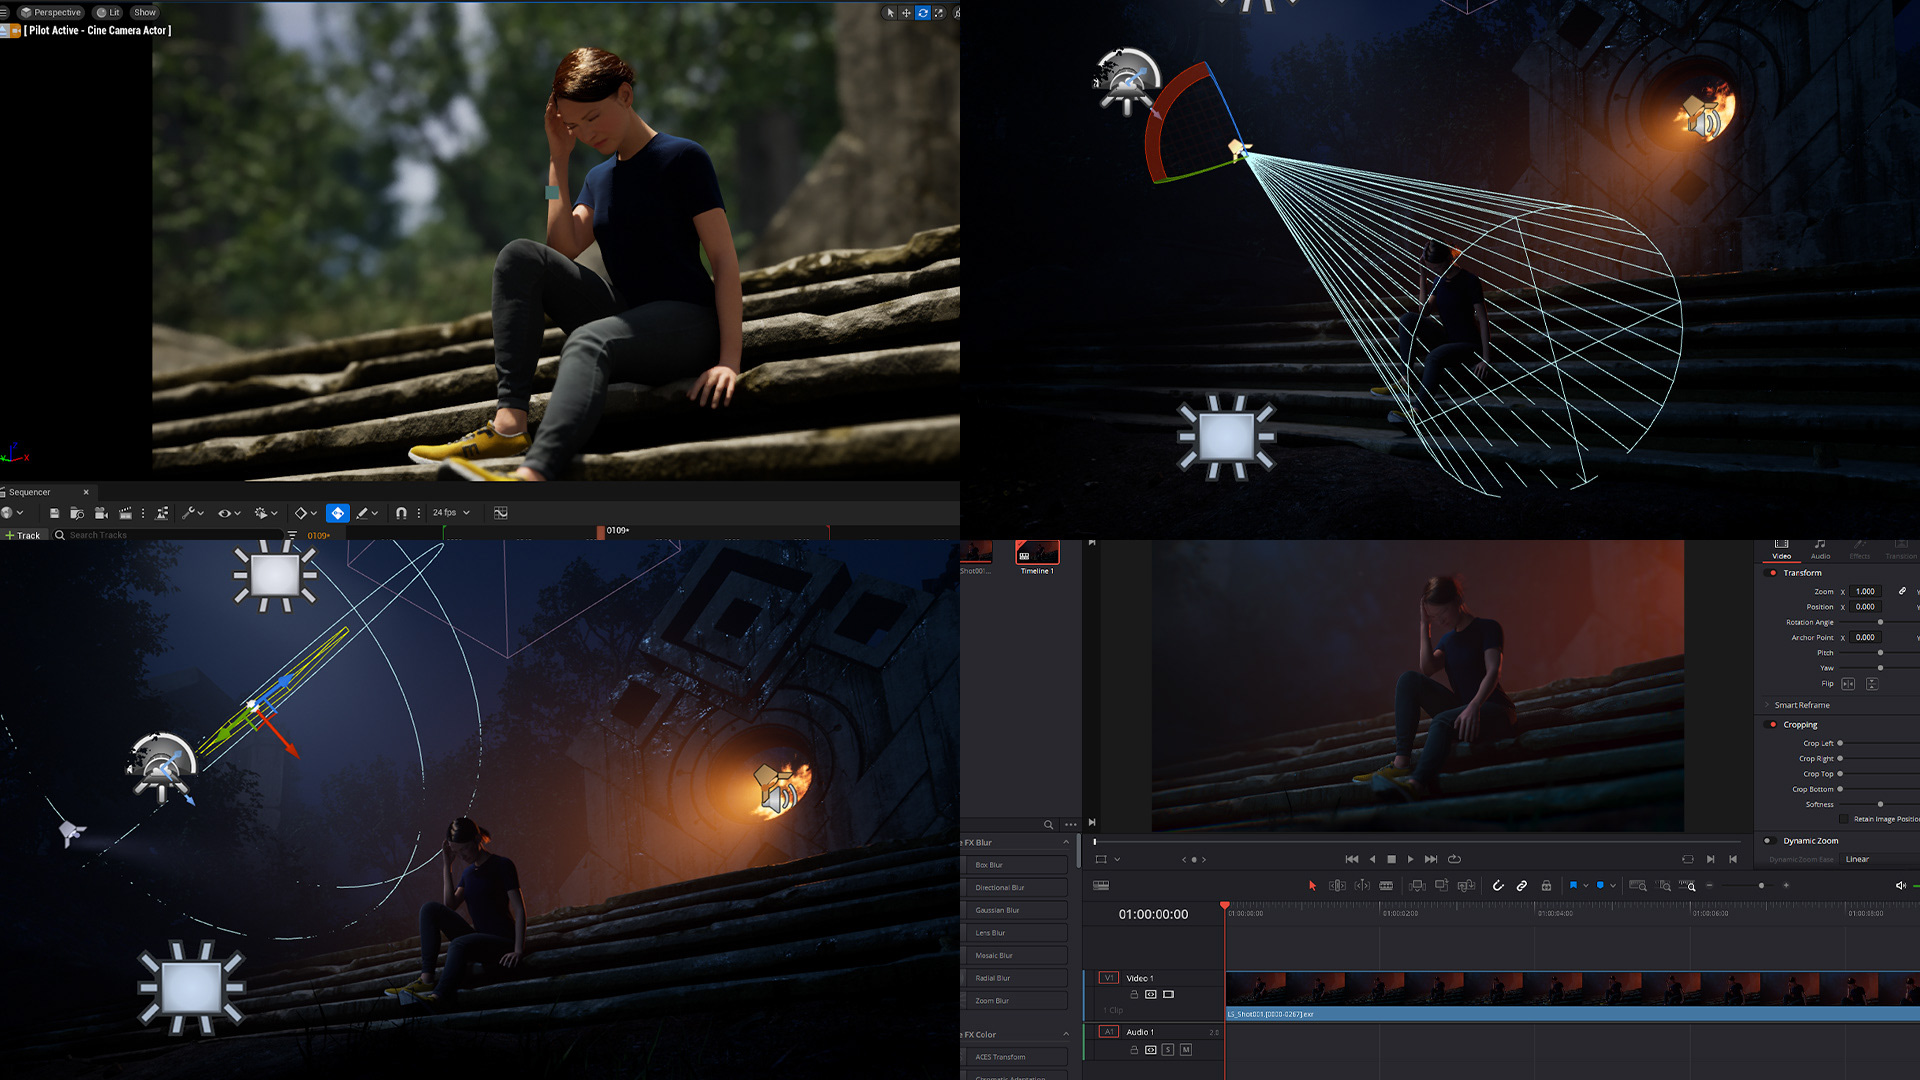
Task: Click the flip horizontal icon
Action: tap(1848, 684)
